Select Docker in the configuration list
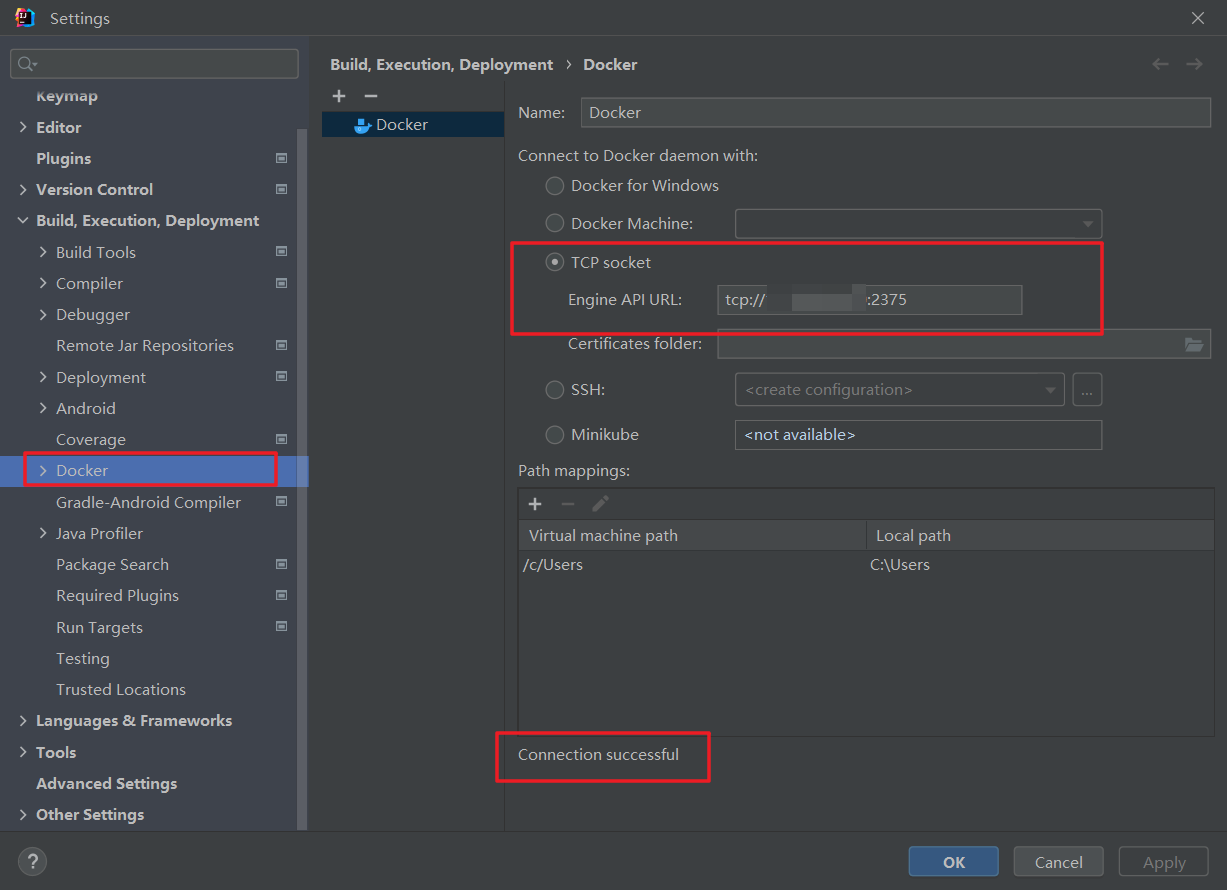This screenshot has height=890, width=1227. pyautogui.click(x=402, y=125)
